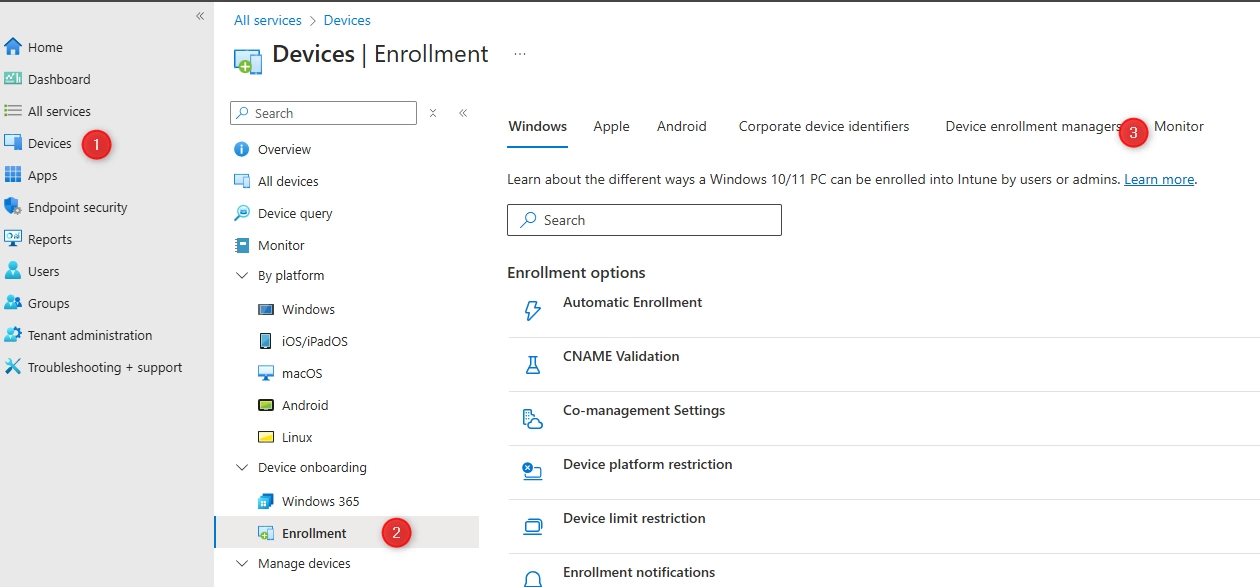1260x587 pixels.
Task: Click the Co-management Settings icon
Action: coord(533,419)
